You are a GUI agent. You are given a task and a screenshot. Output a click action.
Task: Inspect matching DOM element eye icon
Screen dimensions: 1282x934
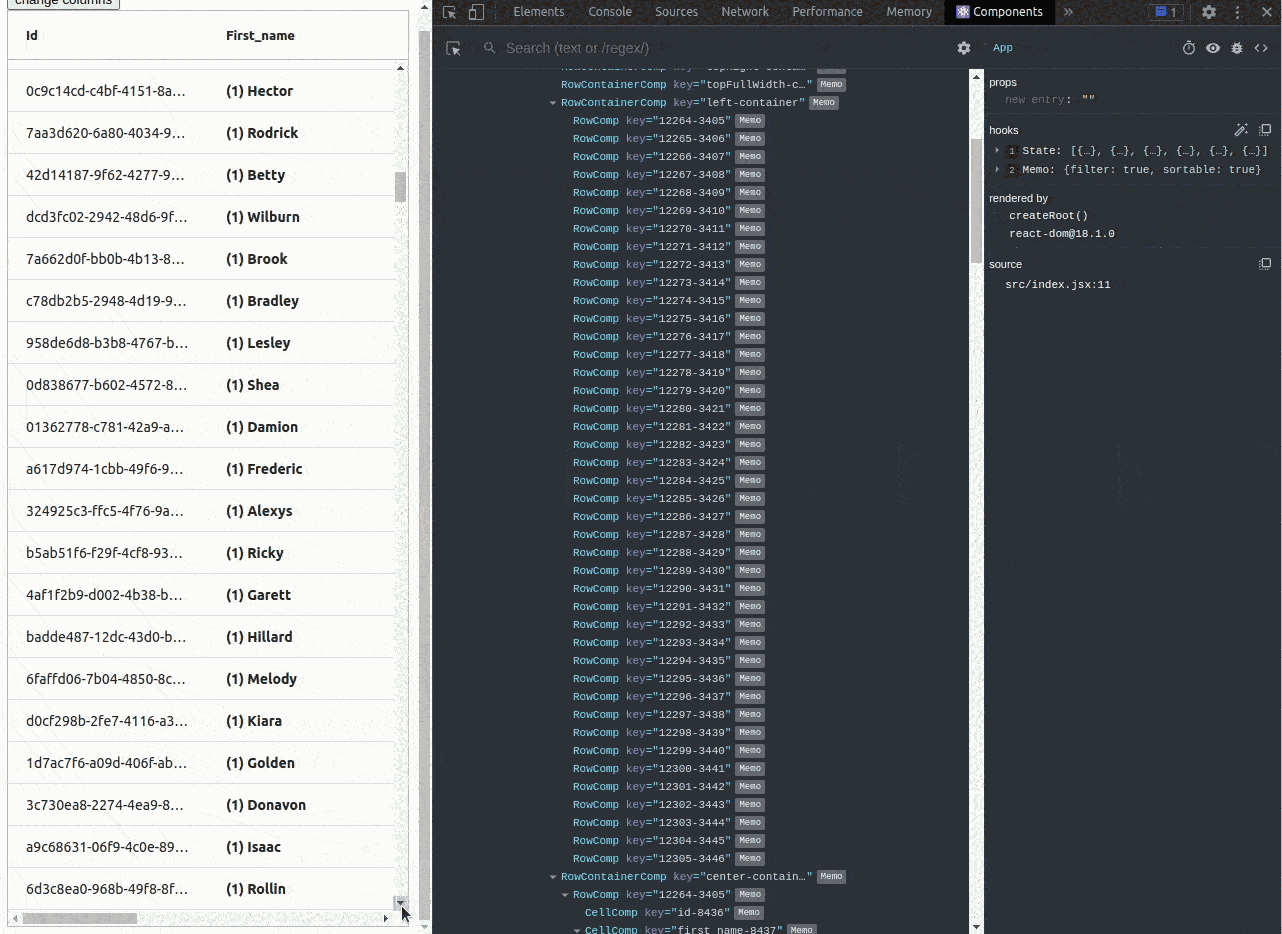click(1213, 48)
